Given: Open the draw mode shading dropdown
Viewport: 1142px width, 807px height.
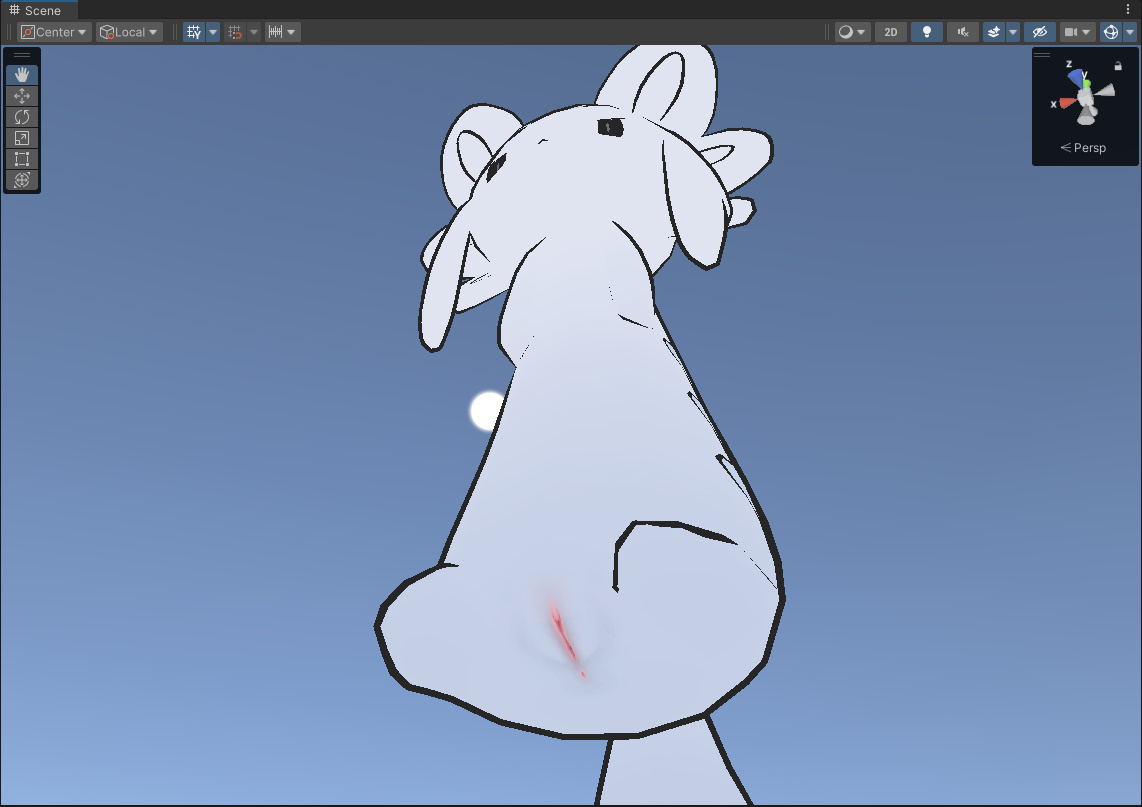Looking at the screenshot, I should [x=852, y=32].
